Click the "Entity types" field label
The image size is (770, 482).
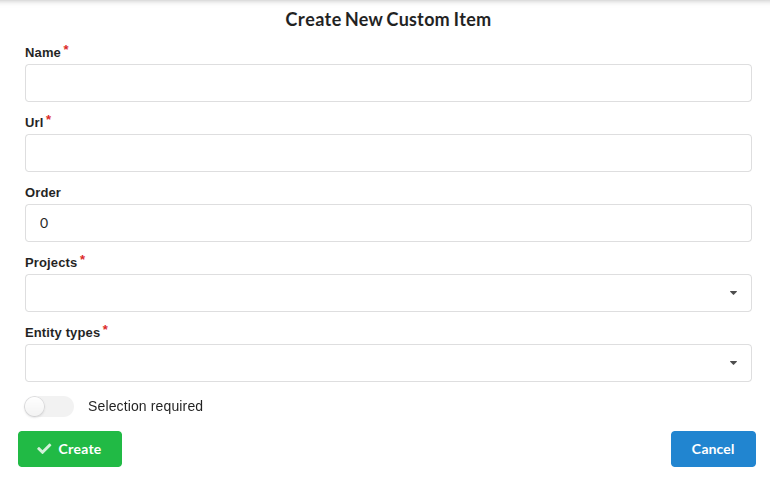tap(62, 332)
